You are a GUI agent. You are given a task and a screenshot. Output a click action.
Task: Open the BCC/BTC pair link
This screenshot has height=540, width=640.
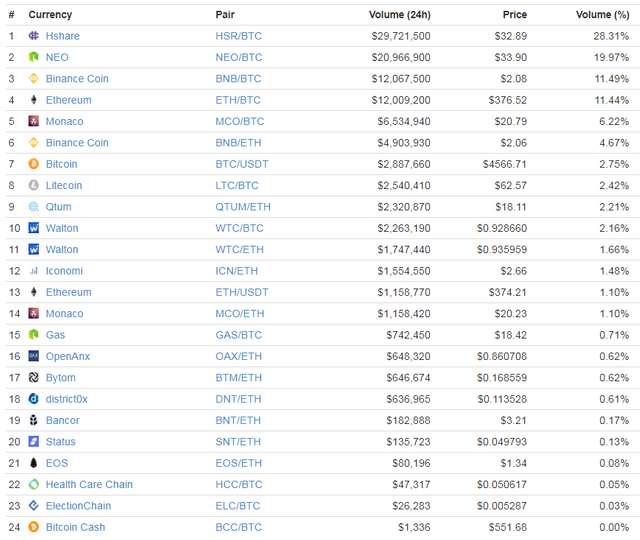tap(238, 527)
